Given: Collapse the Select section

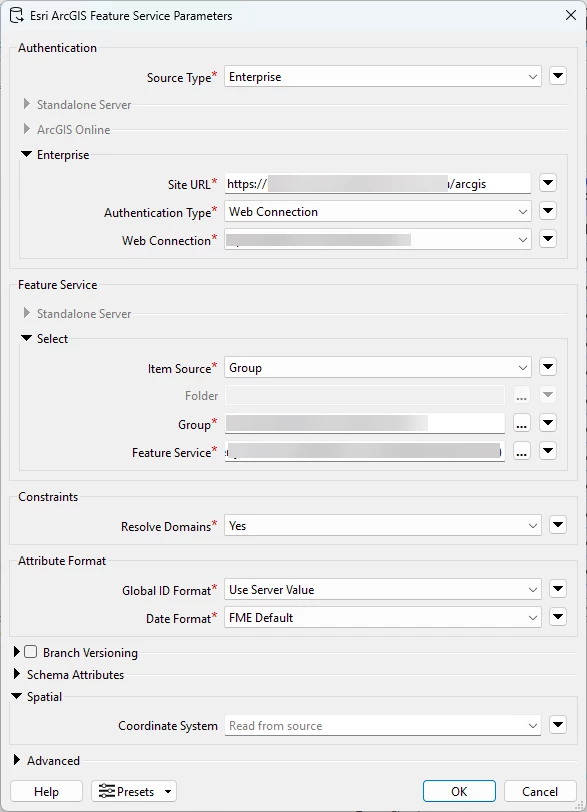Looking at the screenshot, I should click(26, 338).
